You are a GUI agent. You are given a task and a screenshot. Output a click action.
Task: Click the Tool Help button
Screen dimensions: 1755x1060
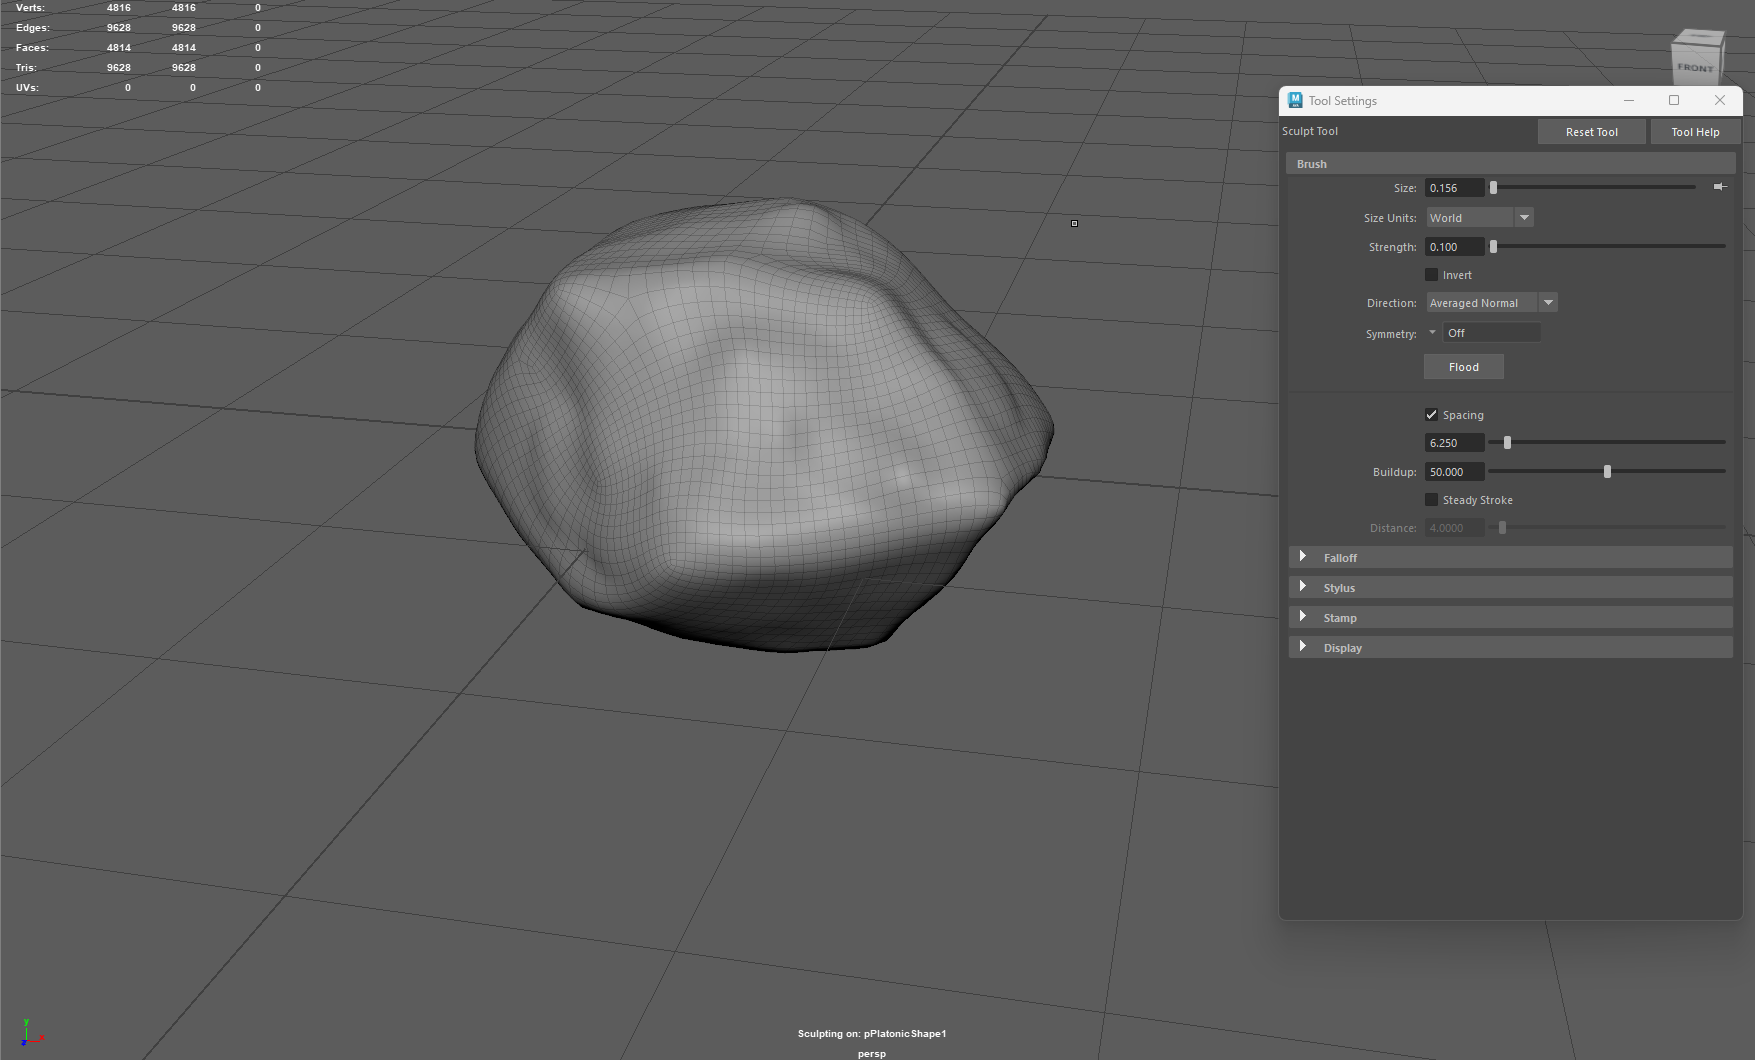[x=1695, y=131]
